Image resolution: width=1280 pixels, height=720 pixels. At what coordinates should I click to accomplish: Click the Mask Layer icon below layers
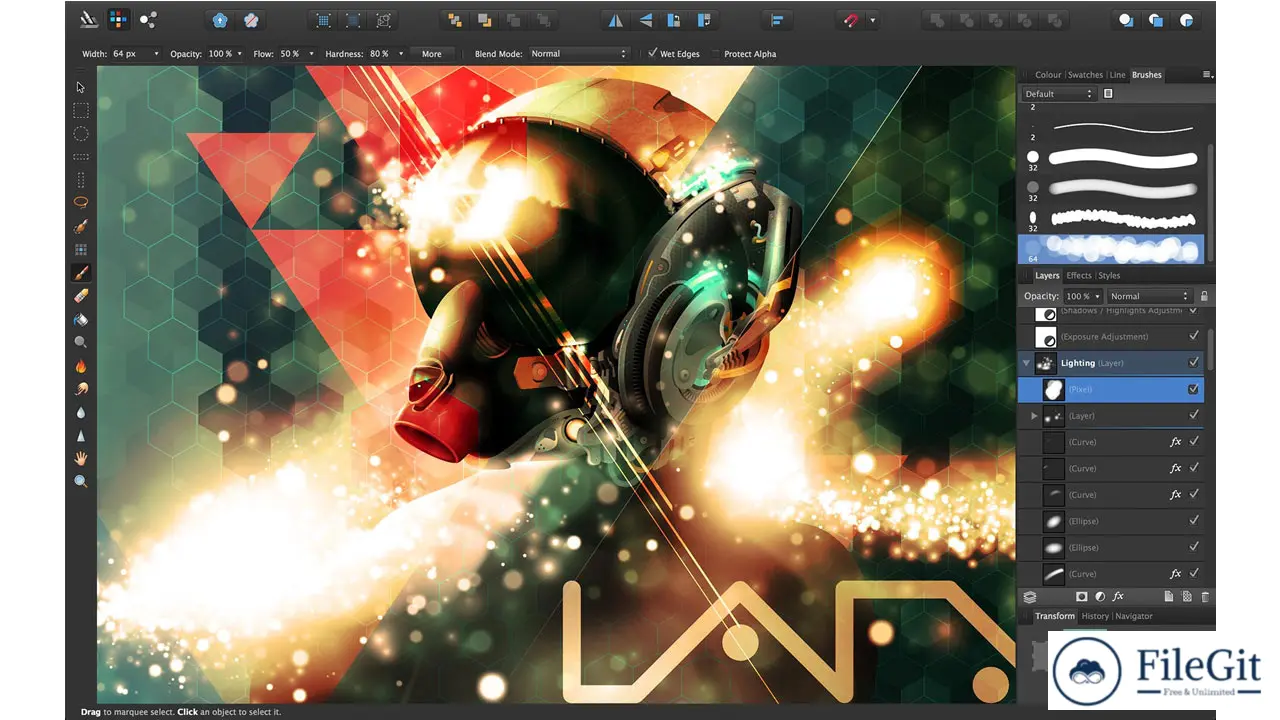(1081, 596)
